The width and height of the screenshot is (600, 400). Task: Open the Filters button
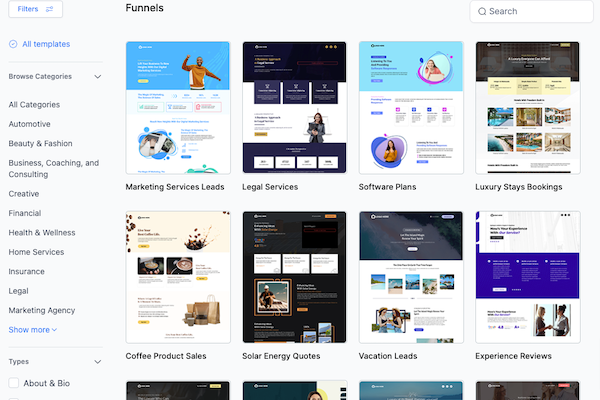point(36,9)
